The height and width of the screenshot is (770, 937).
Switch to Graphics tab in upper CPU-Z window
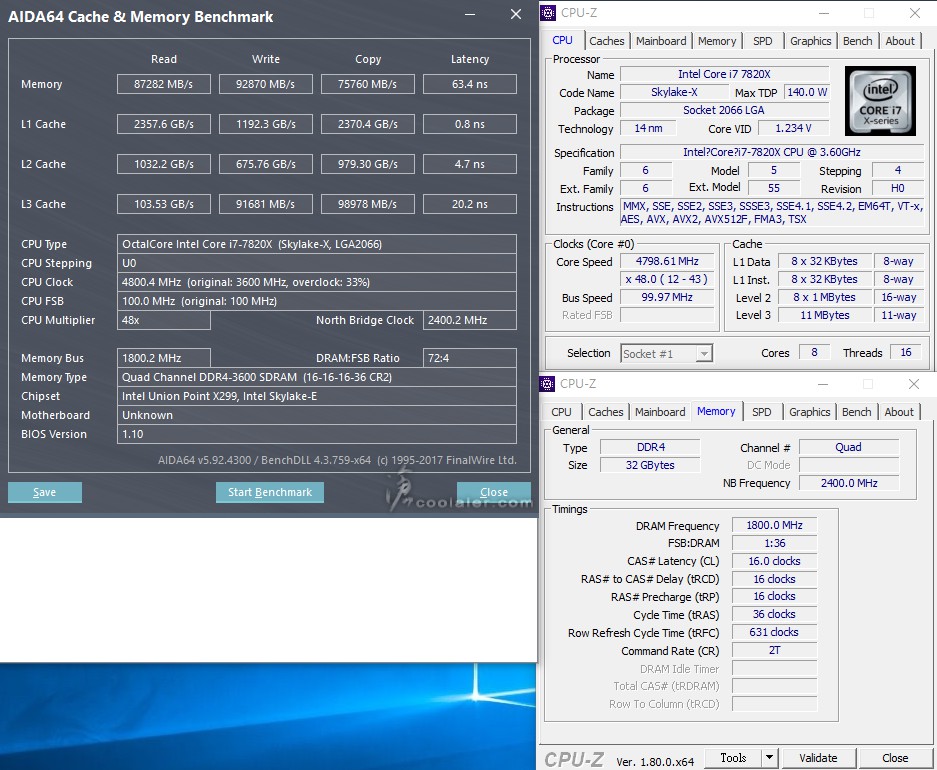click(x=810, y=41)
